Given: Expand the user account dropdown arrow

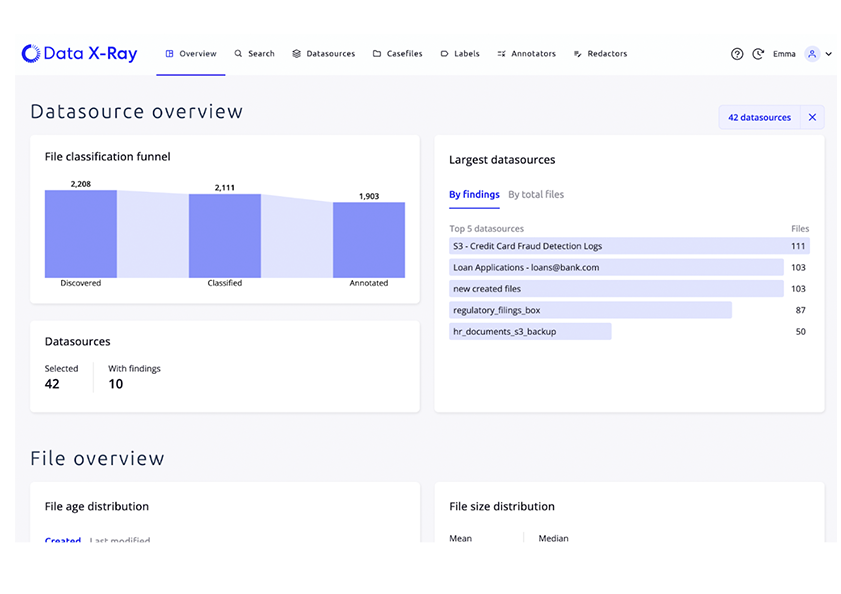Looking at the screenshot, I should (829, 54).
